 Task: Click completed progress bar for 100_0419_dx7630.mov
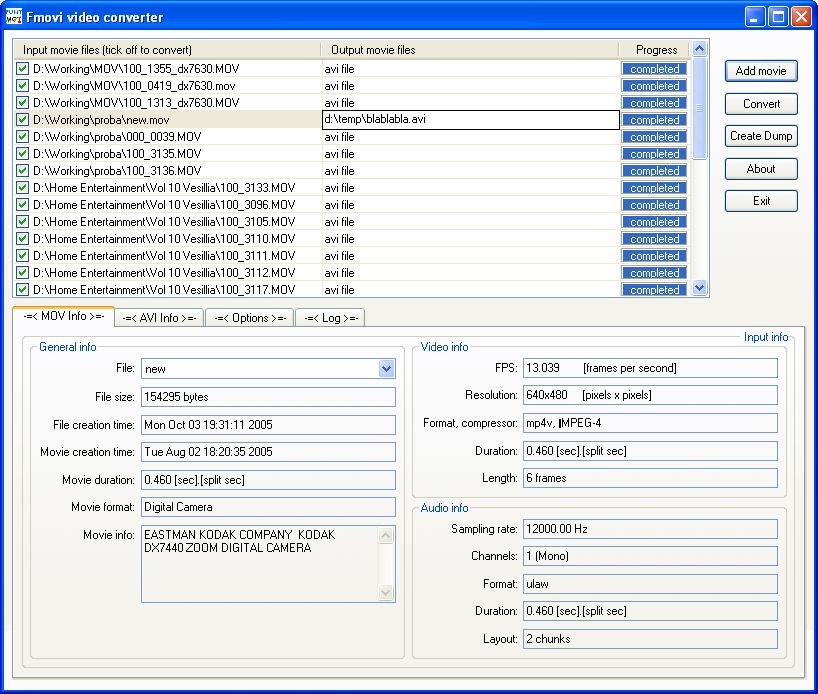coord(655,86)
